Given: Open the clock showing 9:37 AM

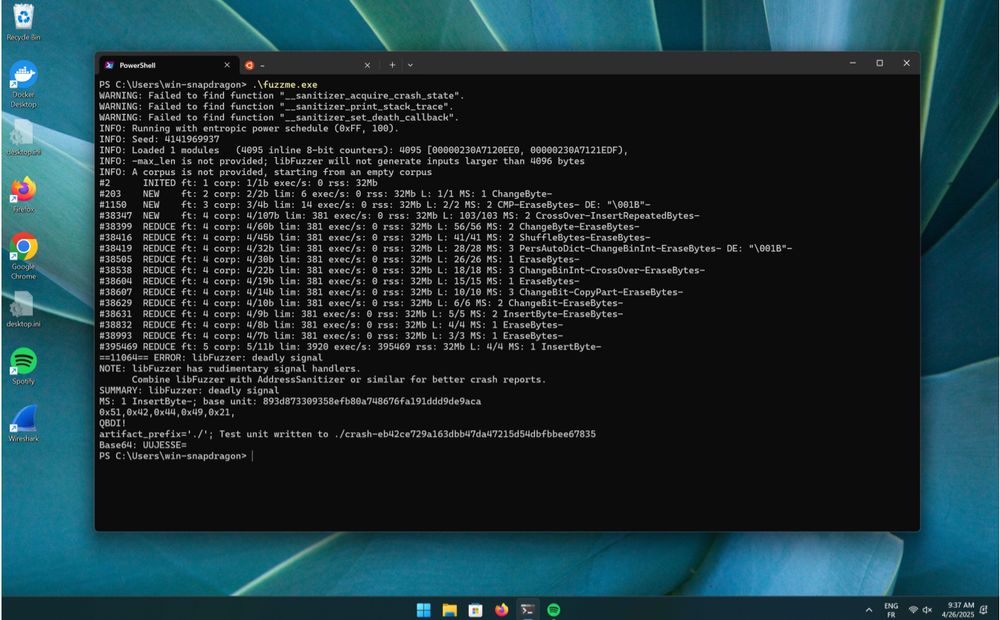Looking at the screenshot, I should click(x=958, y=610).
